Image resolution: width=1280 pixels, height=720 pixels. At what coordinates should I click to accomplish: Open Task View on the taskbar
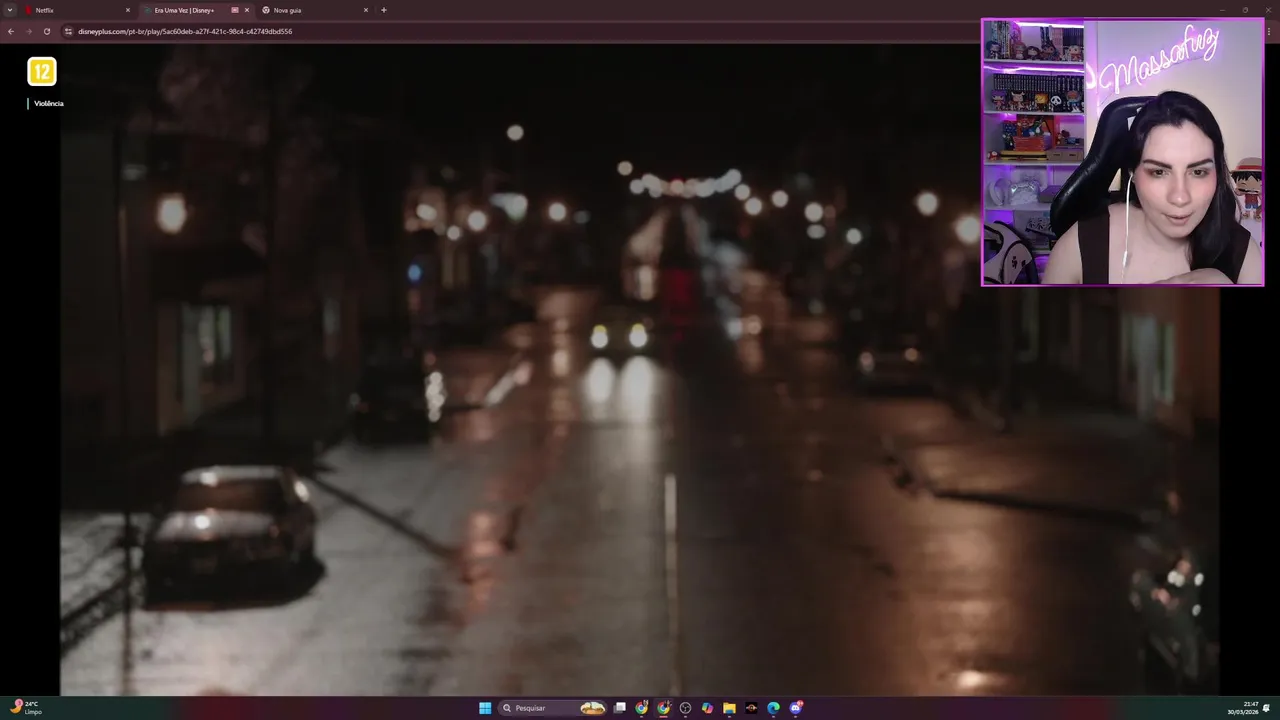click(620, 708)
